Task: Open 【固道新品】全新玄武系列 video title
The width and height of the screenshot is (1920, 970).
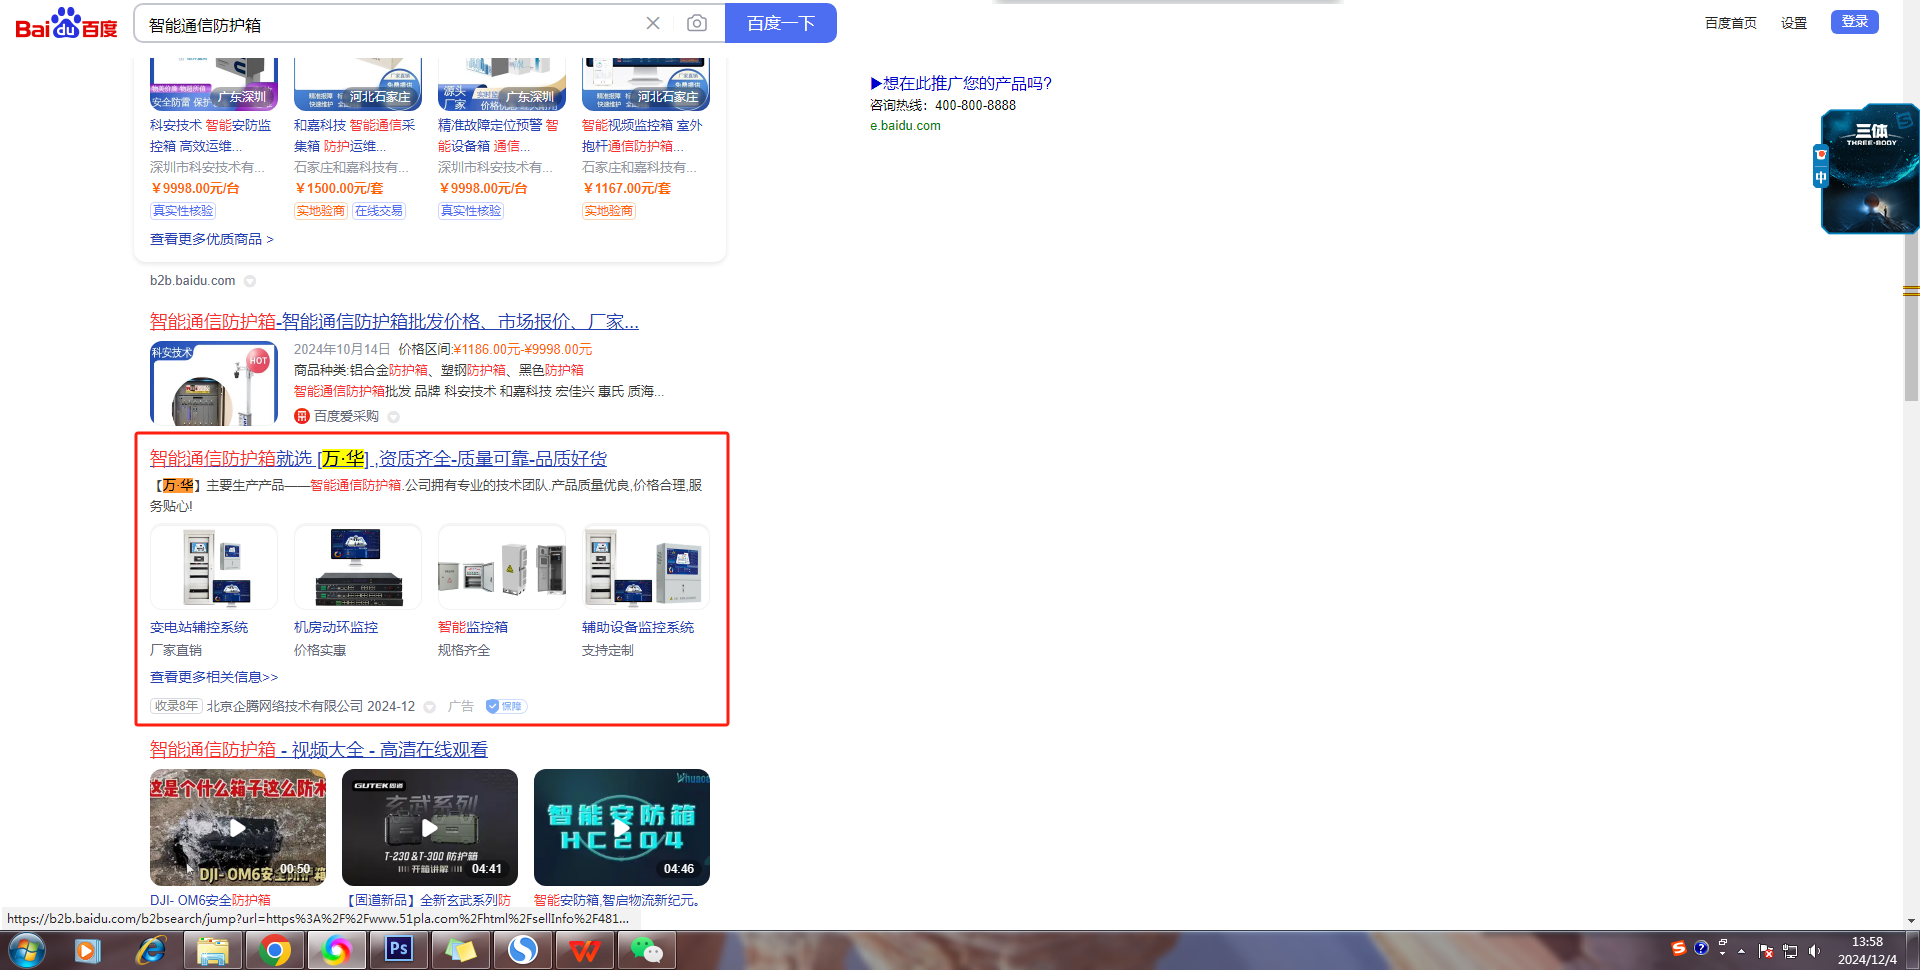Action: point(427,900)
